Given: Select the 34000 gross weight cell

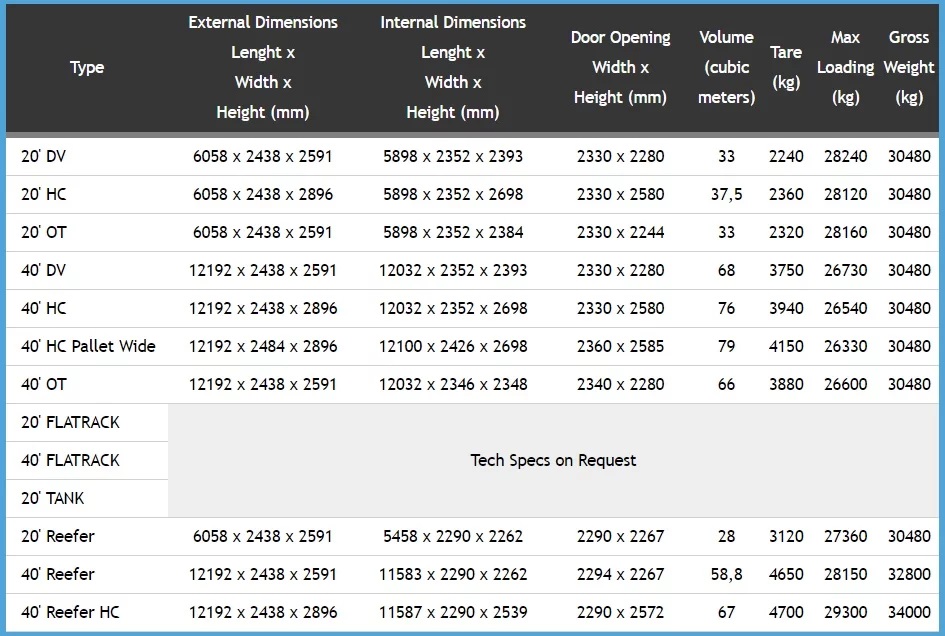Looking at the screenshot, I should coord(909,612).
